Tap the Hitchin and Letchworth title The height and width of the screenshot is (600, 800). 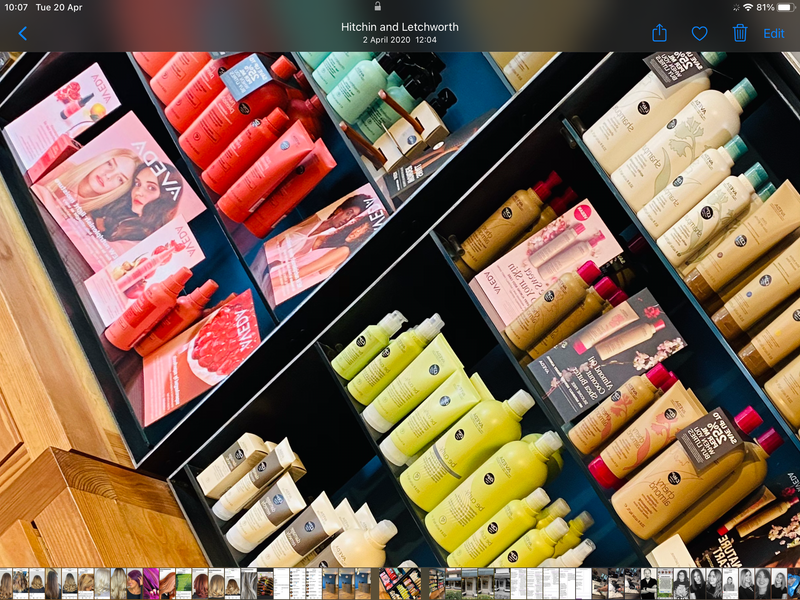[399, 27]
